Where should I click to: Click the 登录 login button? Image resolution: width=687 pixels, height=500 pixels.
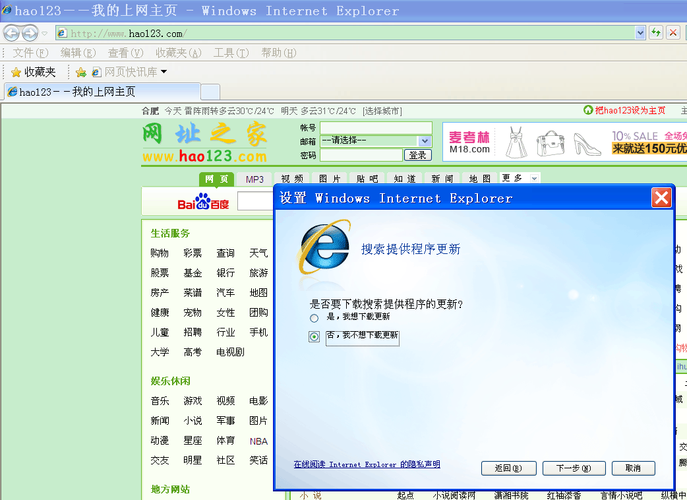tap(418, 155)
